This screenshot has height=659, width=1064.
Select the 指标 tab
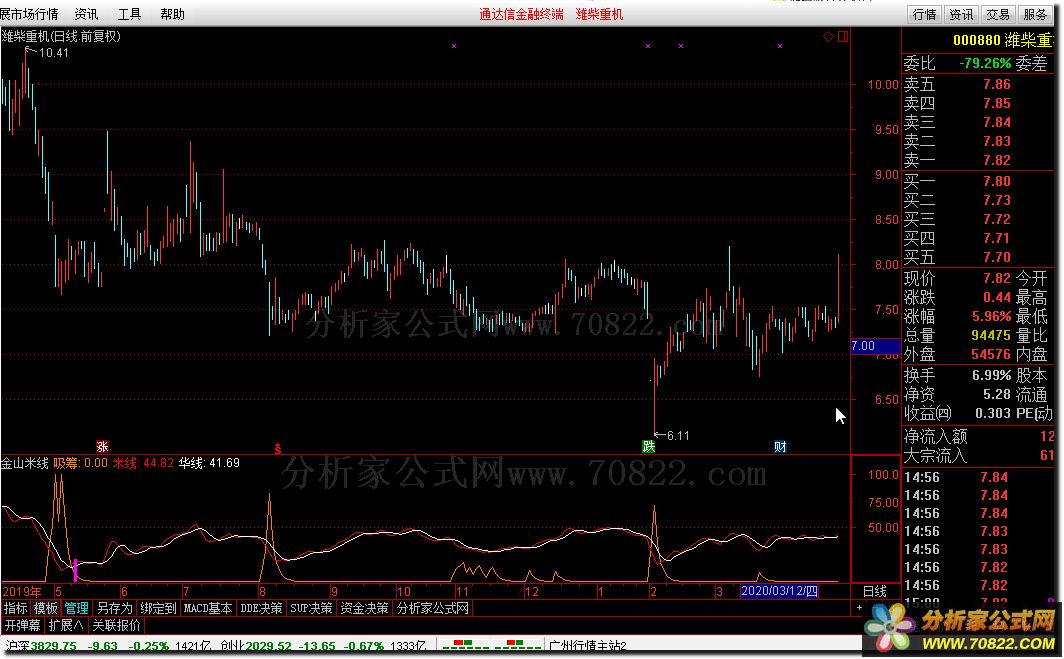coord(16,608)
